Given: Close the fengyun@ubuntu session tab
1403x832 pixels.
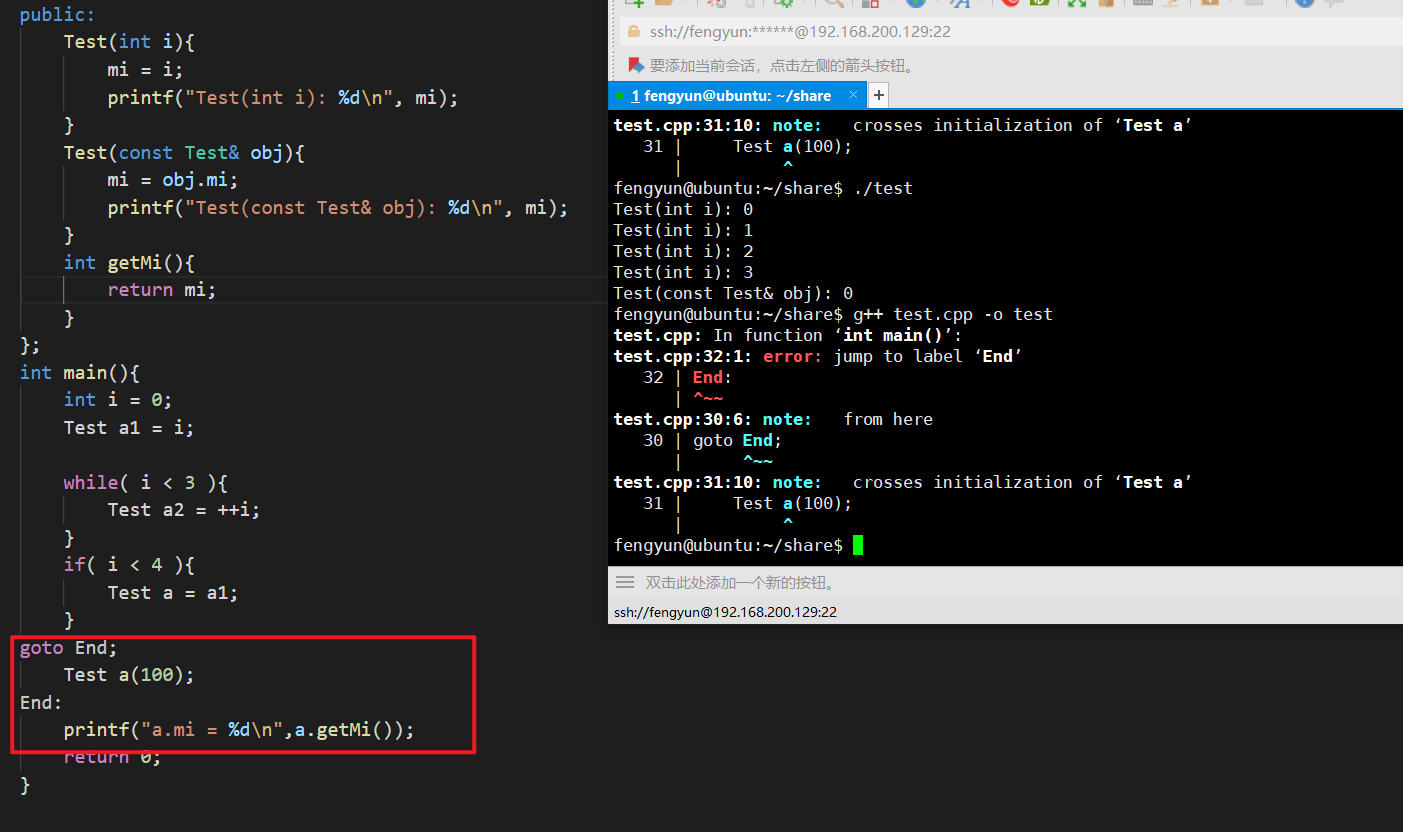Looking at the screenshot, I should pyautogui.click(x=853, y=96).
